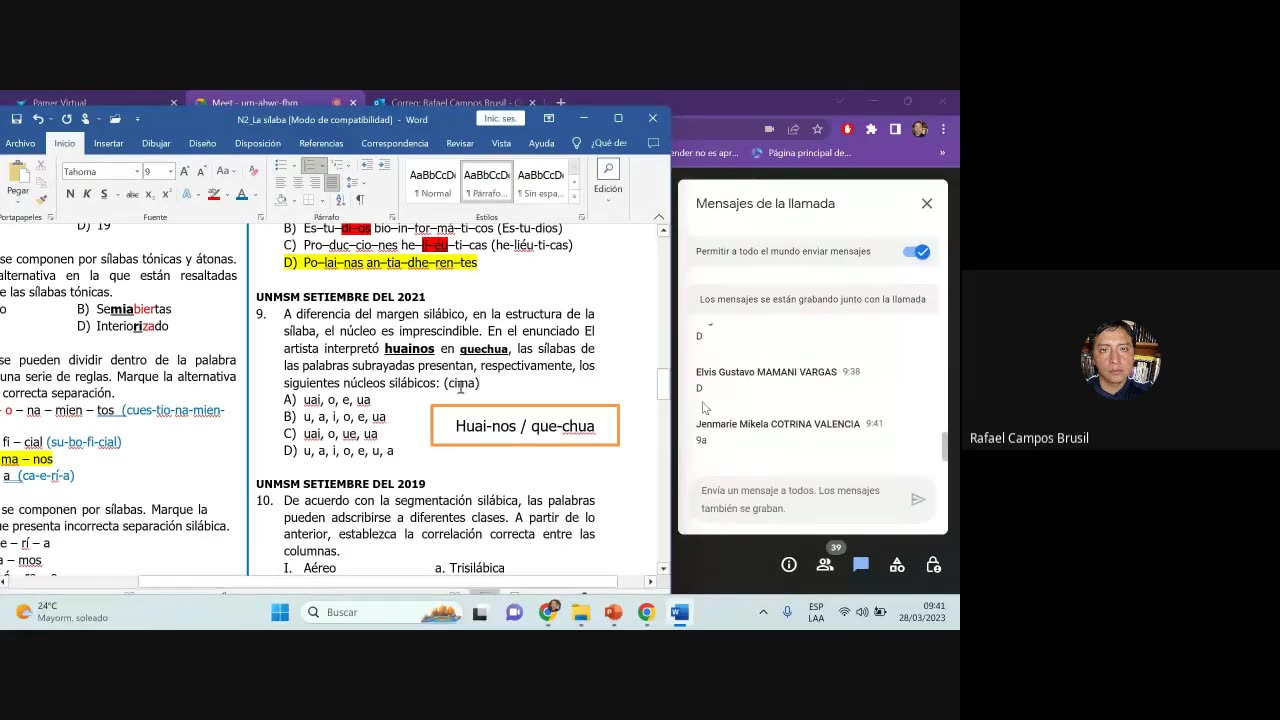Open the Meet activities shapes icon
The height and width of the screenshot is (720, 1280).
[897, 565]
